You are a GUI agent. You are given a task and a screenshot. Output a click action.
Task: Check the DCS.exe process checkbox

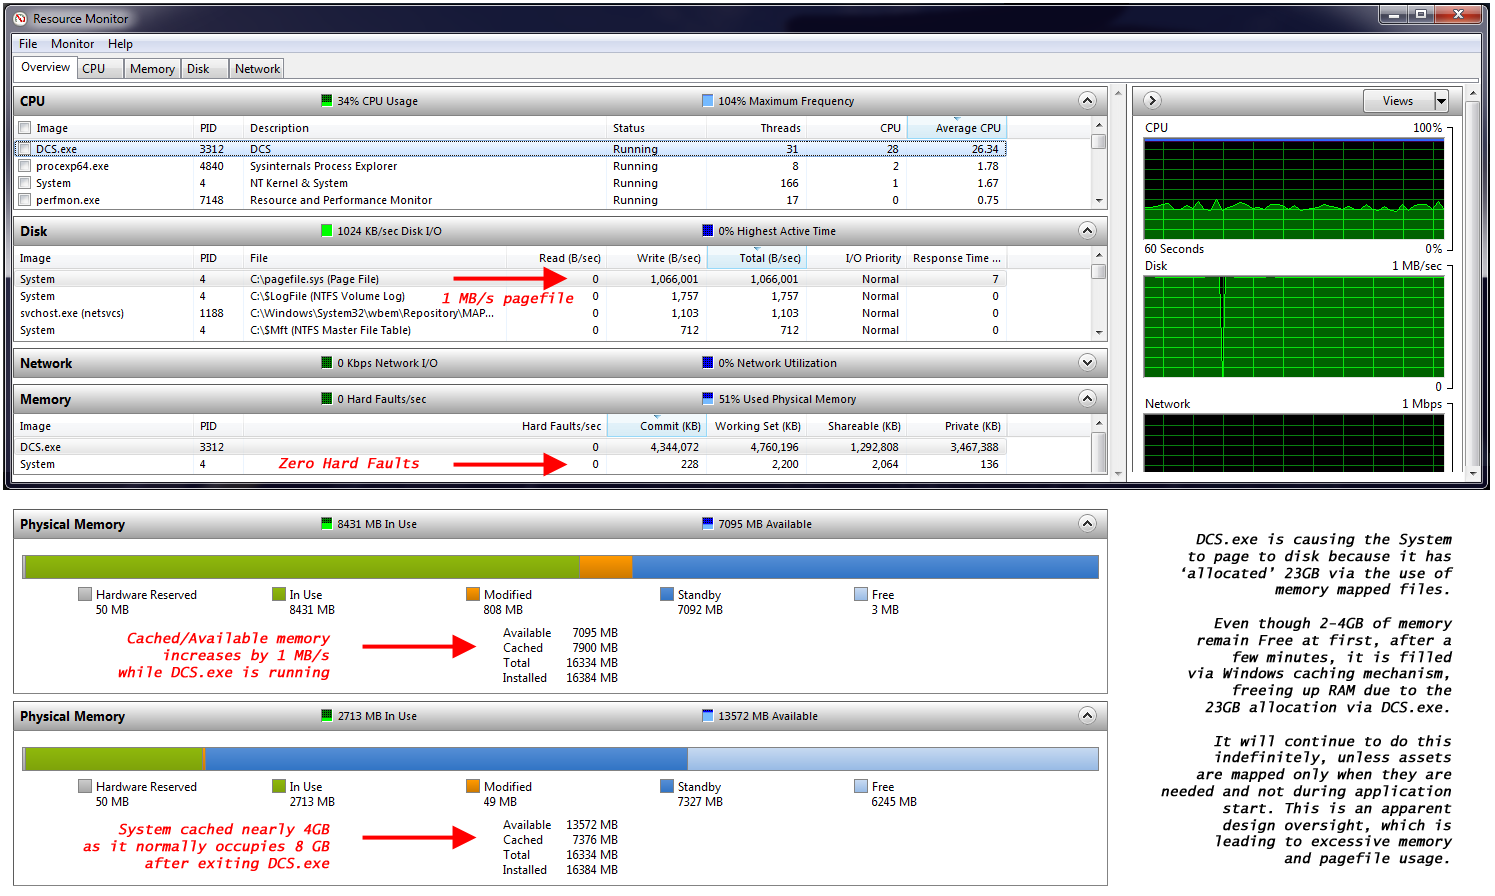(25, 149)
